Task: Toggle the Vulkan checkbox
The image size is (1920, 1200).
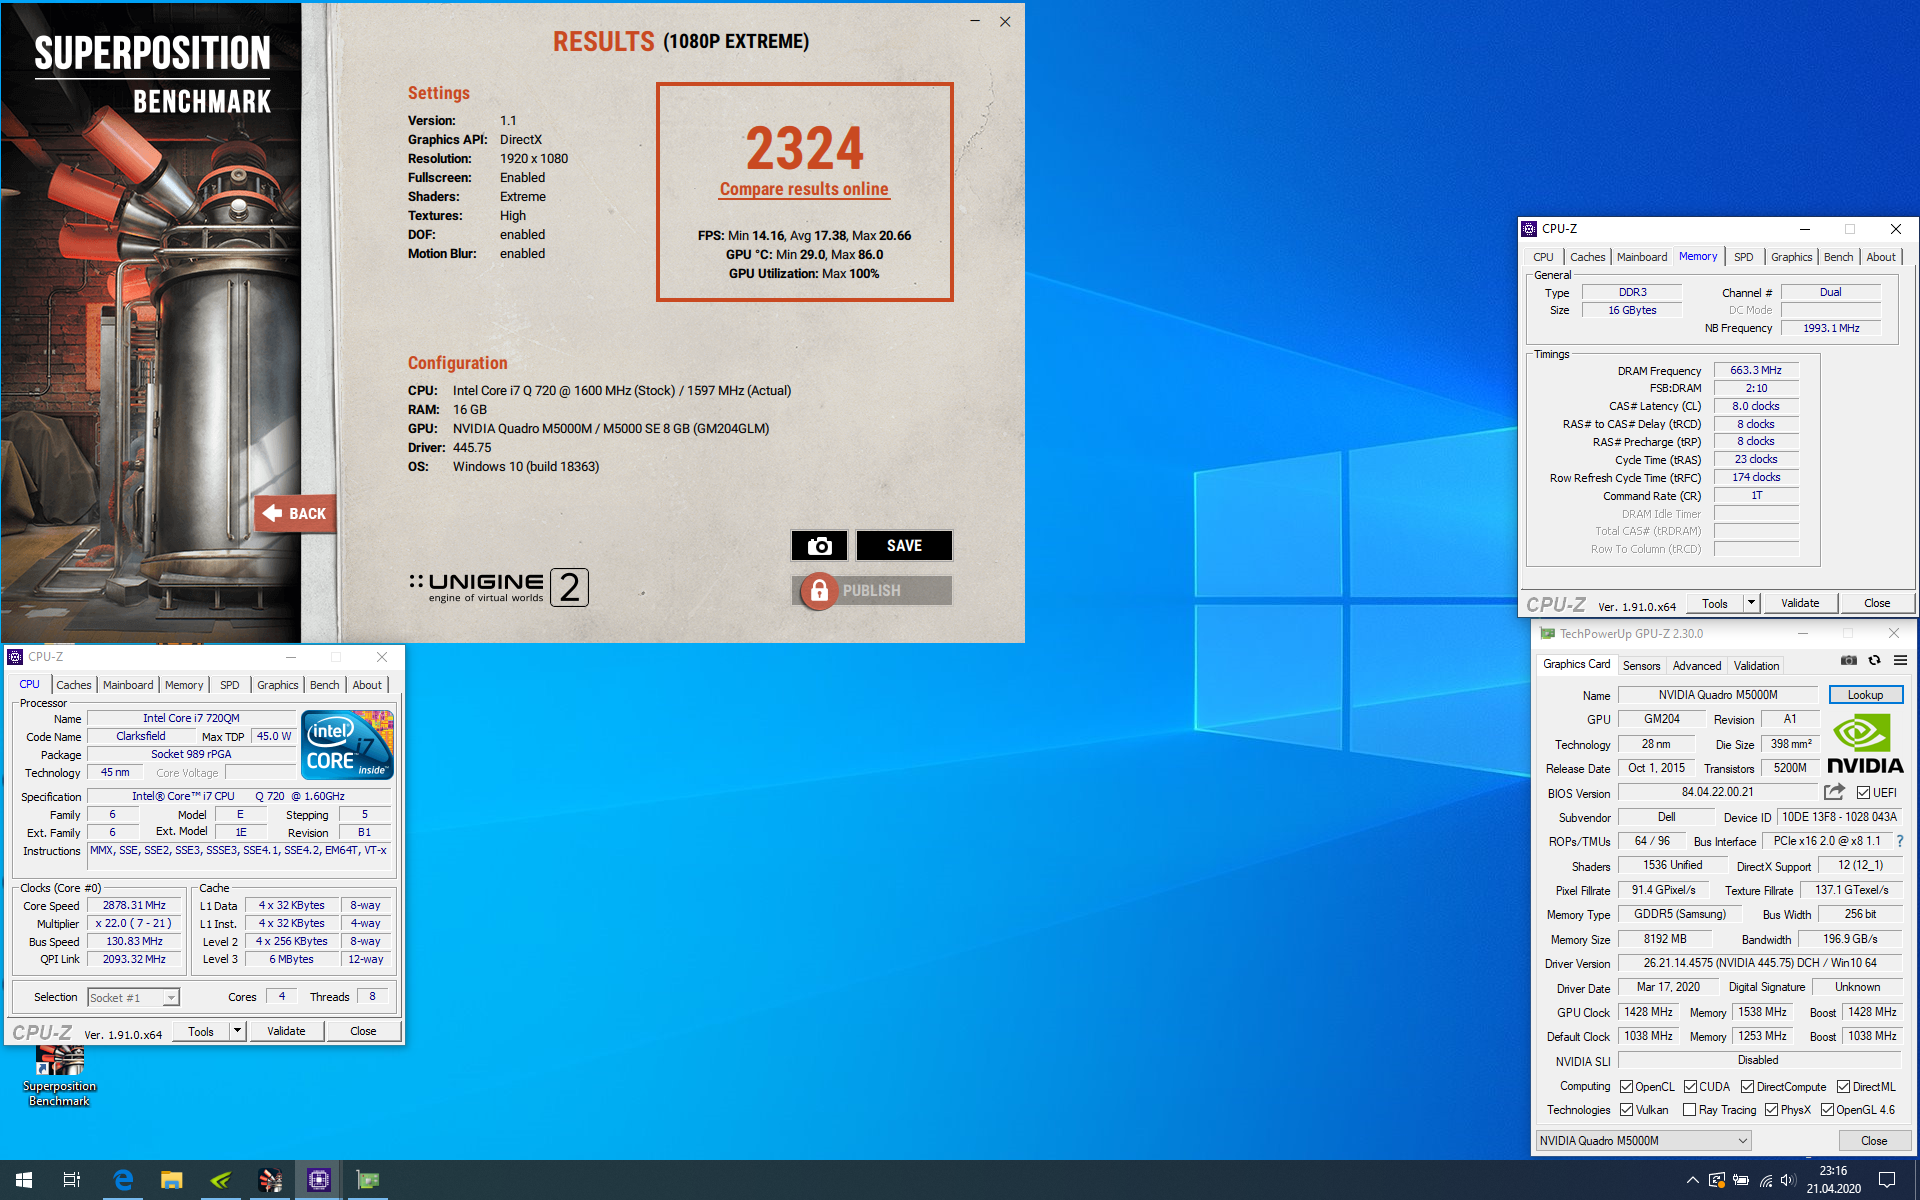Action: pos(1627,1110)
